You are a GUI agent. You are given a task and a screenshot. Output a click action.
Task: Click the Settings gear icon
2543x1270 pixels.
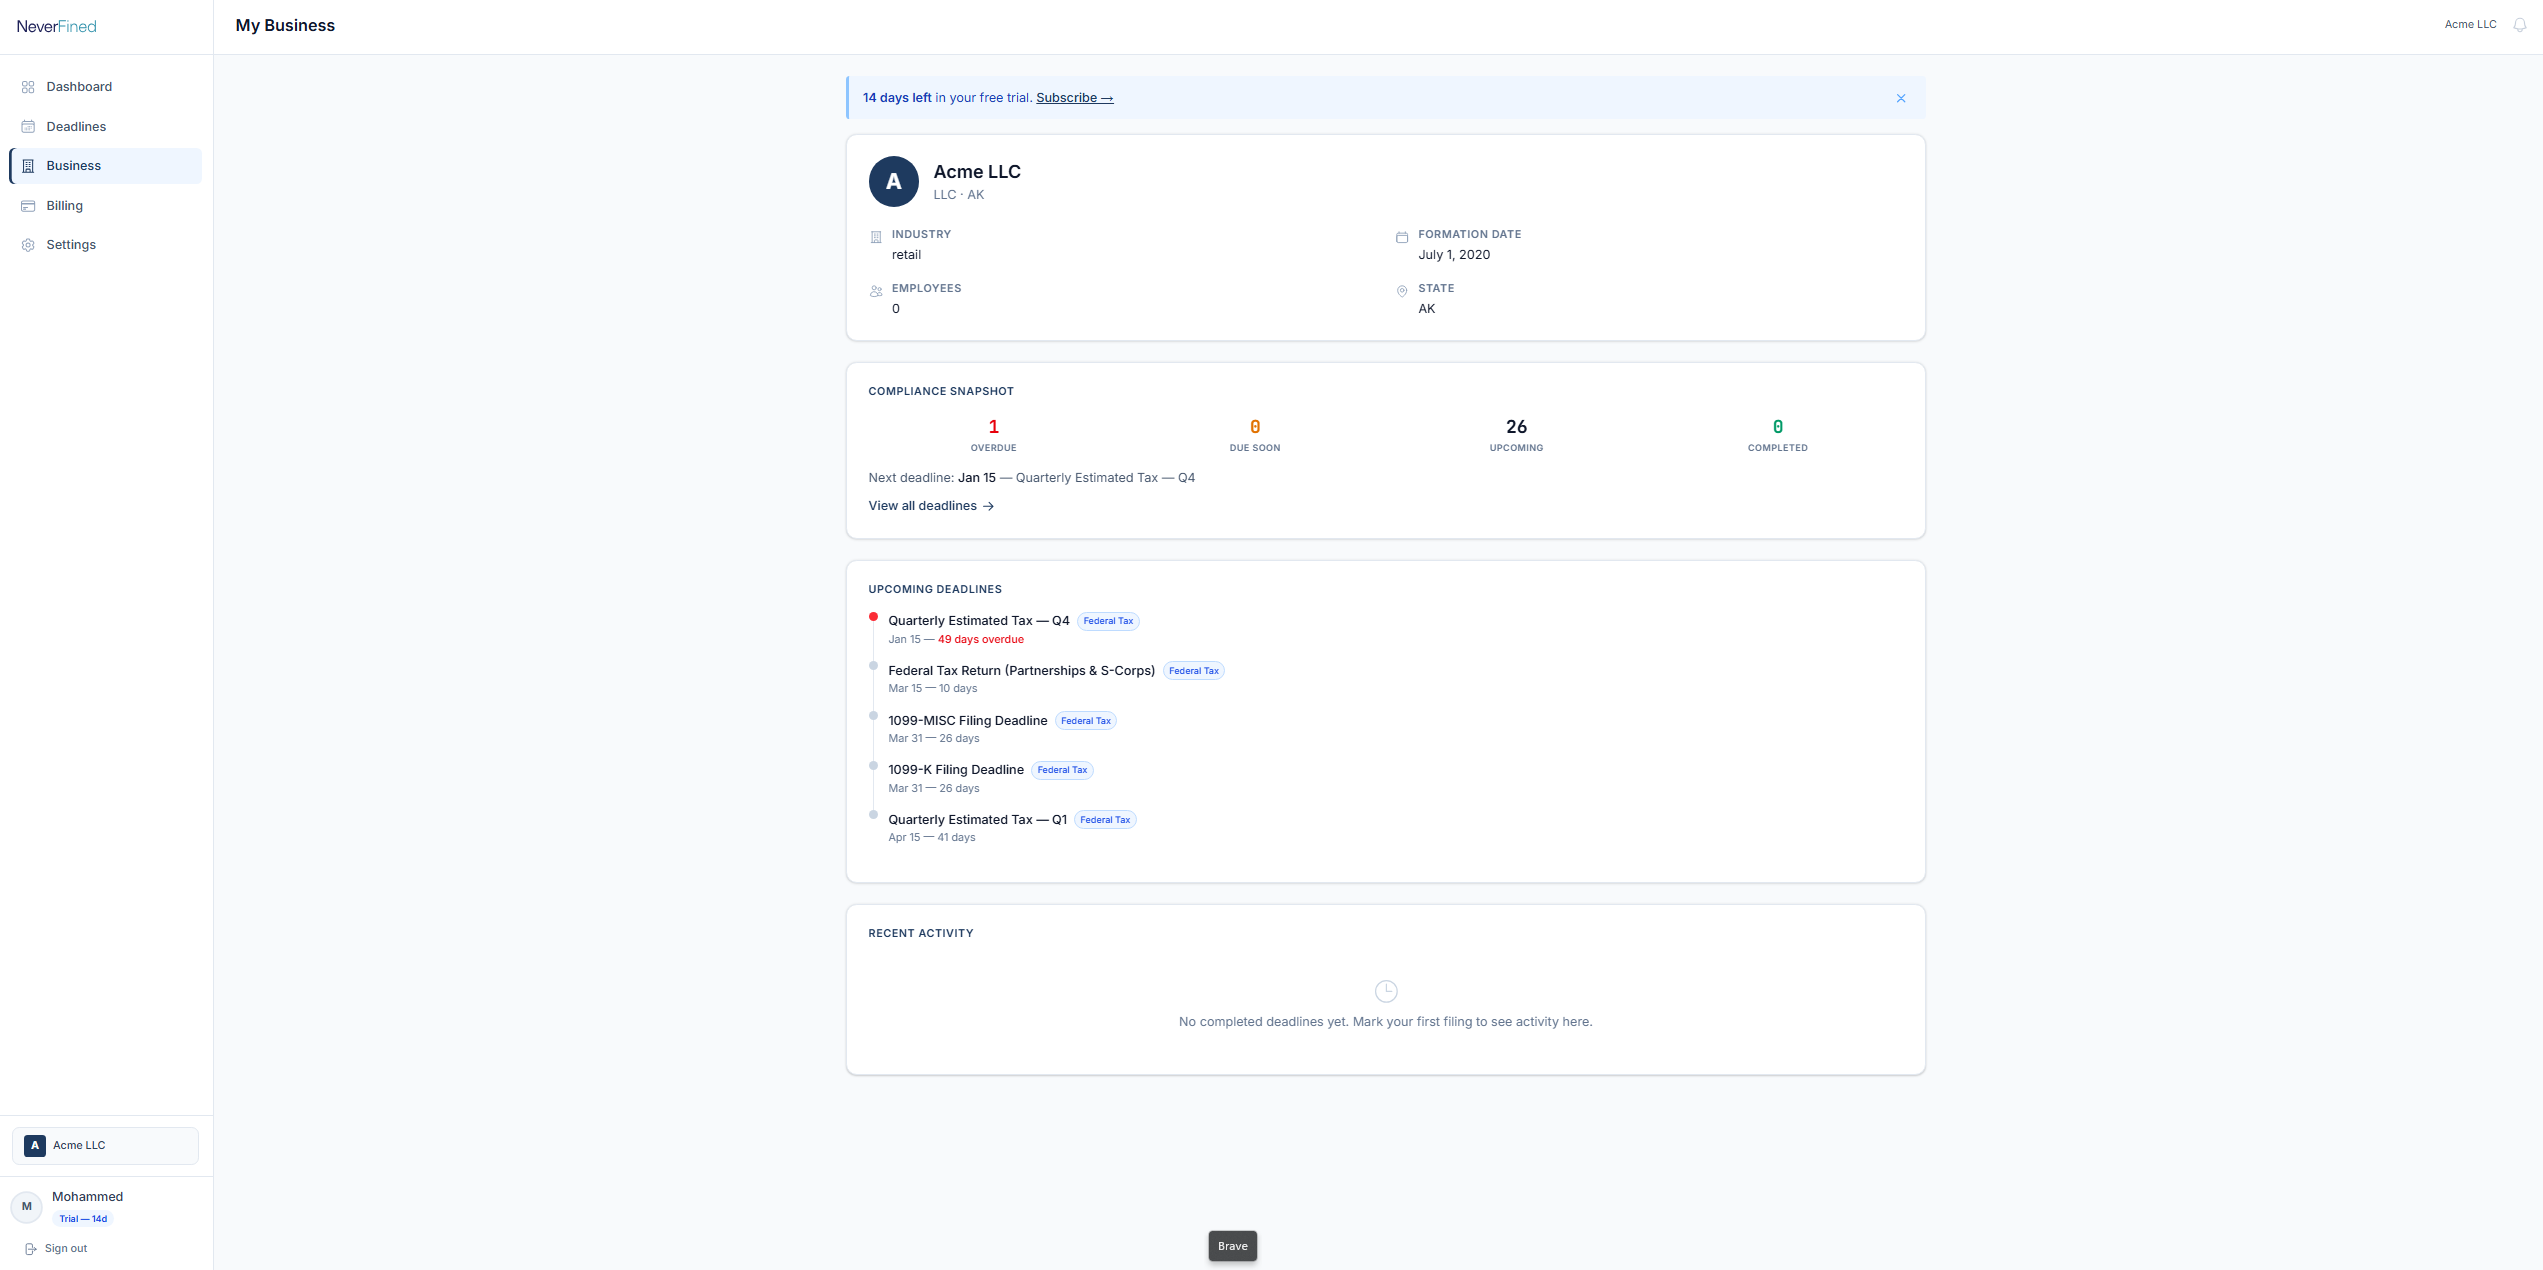pos(28,245)
